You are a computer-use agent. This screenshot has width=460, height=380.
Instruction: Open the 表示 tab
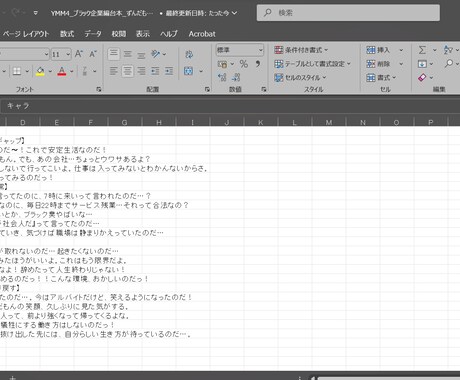pyautogui.click(x=143, y=34)
